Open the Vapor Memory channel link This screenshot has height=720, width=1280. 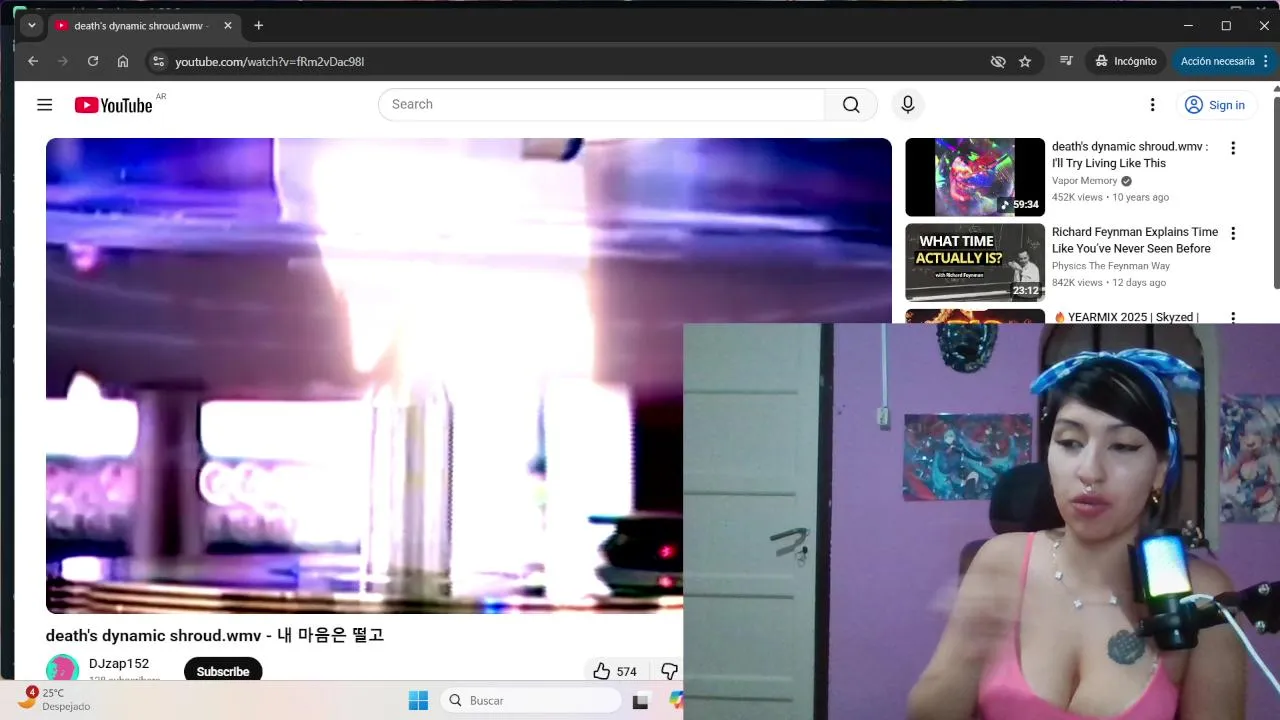click(1084, 181)
